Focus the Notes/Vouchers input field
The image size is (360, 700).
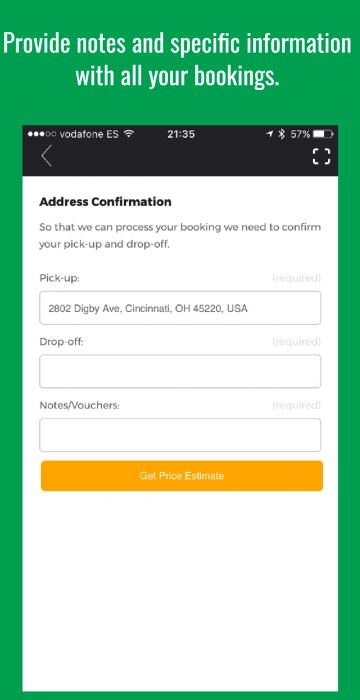coord(180,435)
